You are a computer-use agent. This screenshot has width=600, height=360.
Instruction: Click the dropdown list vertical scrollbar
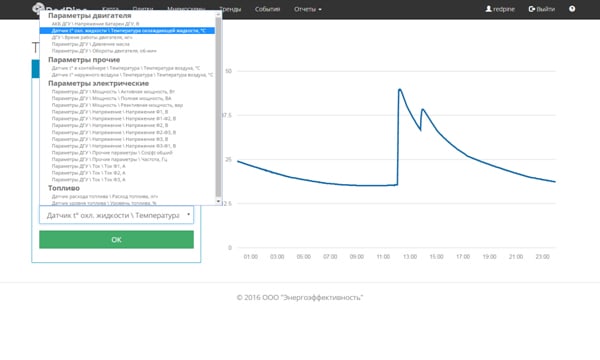tap(218, 107)
